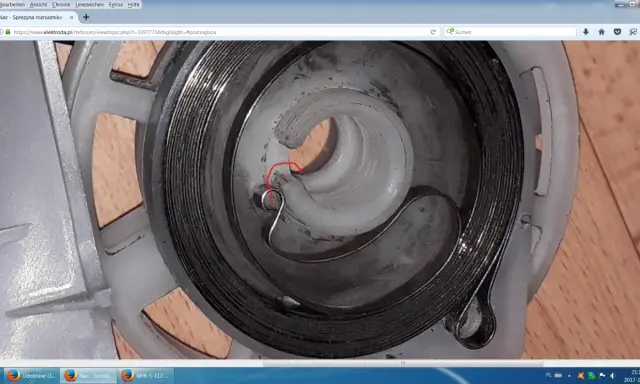Open the Extras menu
Viewport: 640px width, 384px height.
tap(116, 4)
